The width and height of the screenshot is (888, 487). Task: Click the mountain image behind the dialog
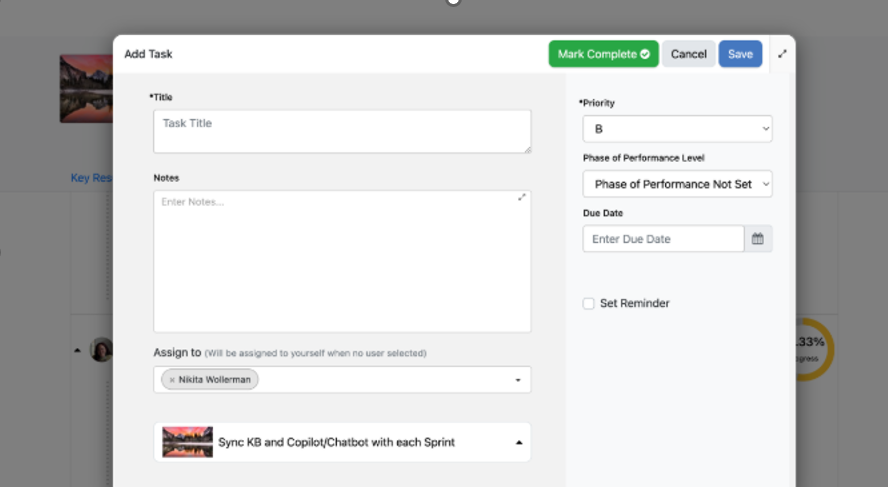point(86,88)
